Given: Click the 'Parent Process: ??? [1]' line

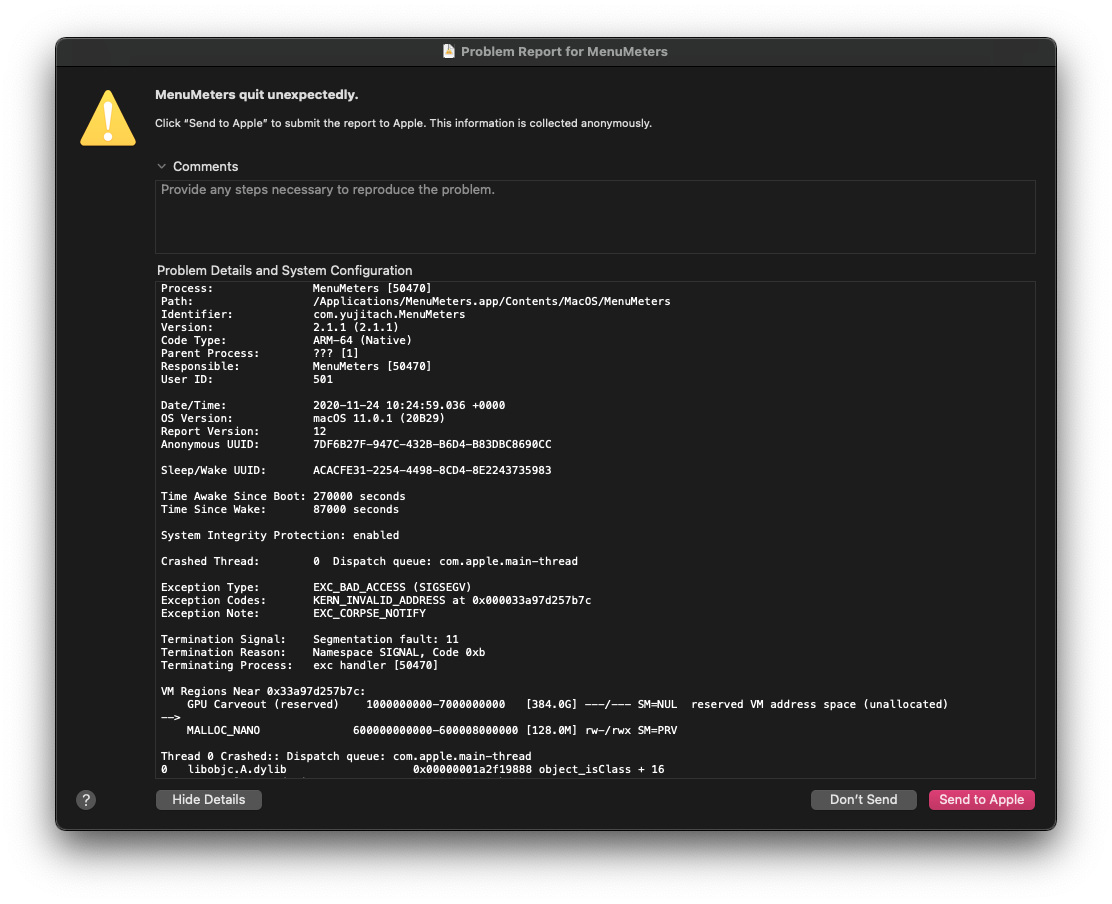Looking at the screenshot, I should [260, 353].
